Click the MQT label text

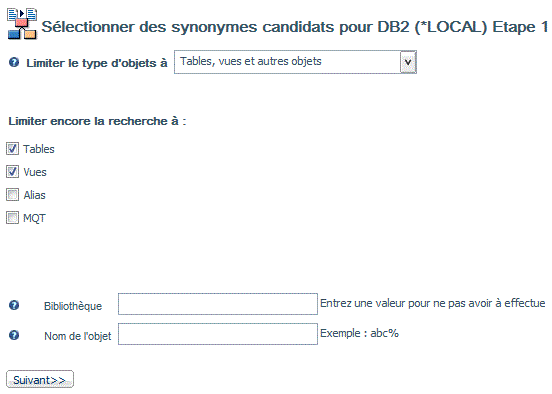(x=34, y=218)
